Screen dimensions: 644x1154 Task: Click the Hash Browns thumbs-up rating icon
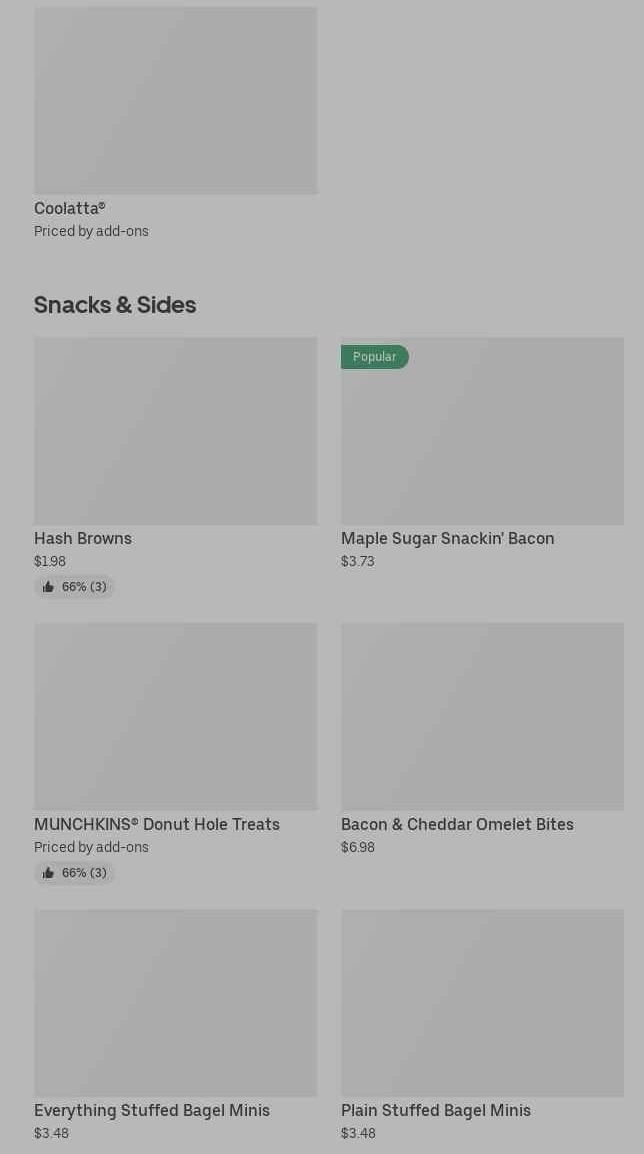pyautogui.click(x=48, y=587)
